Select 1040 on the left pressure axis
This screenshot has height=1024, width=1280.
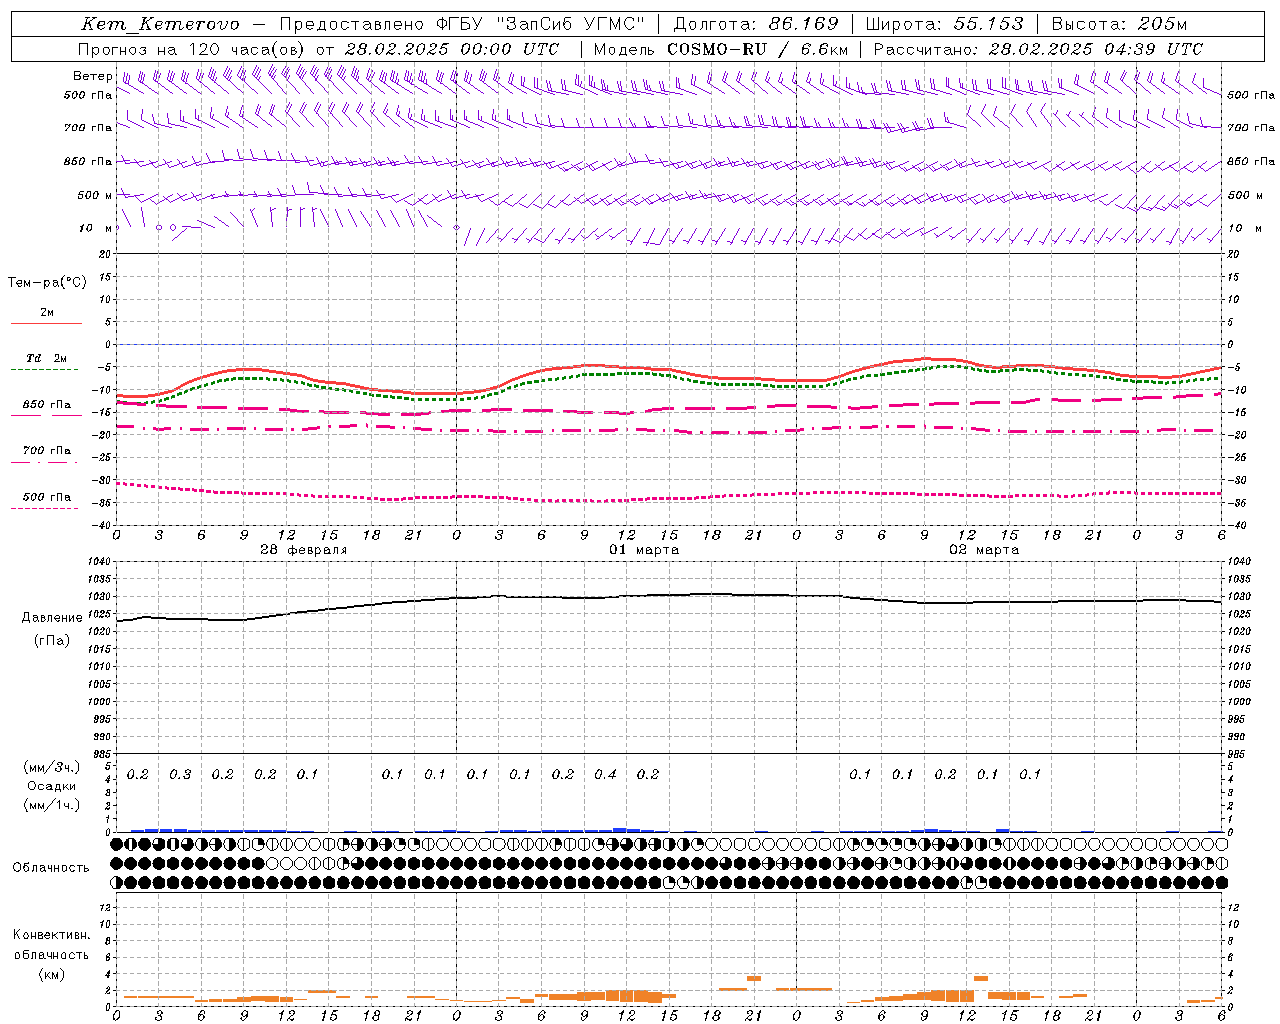99,562
